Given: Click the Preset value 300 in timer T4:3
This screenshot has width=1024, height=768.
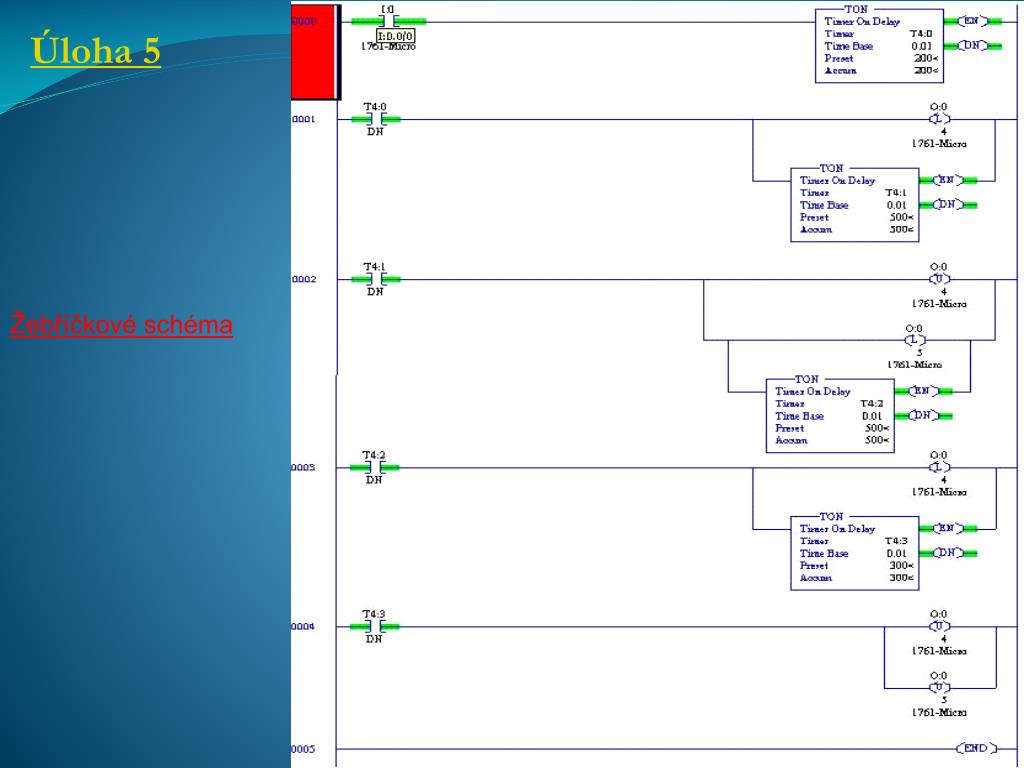Looking at the screenshot, I should tap(901, 565).
